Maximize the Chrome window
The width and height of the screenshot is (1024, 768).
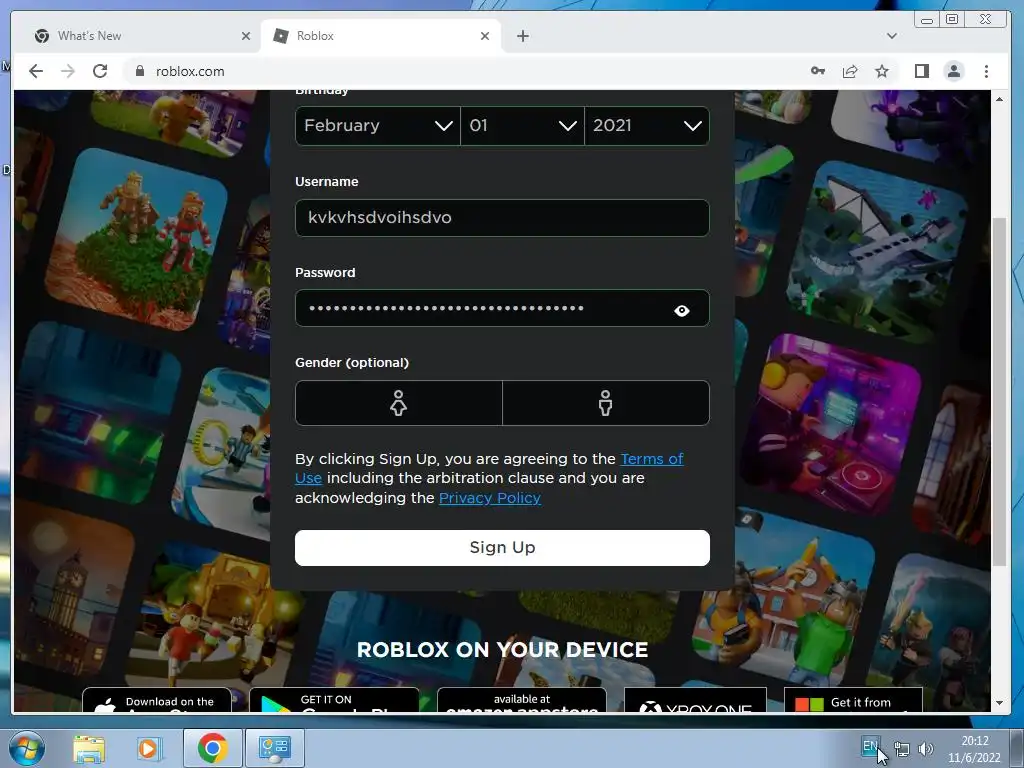pyautogui.click(x=952, y=20)
